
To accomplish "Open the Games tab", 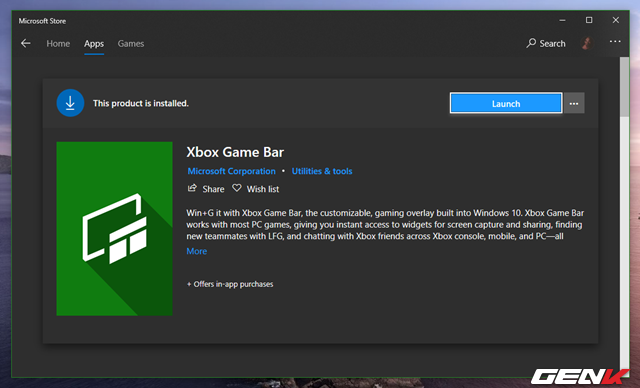I will click(x=131, y=44).
